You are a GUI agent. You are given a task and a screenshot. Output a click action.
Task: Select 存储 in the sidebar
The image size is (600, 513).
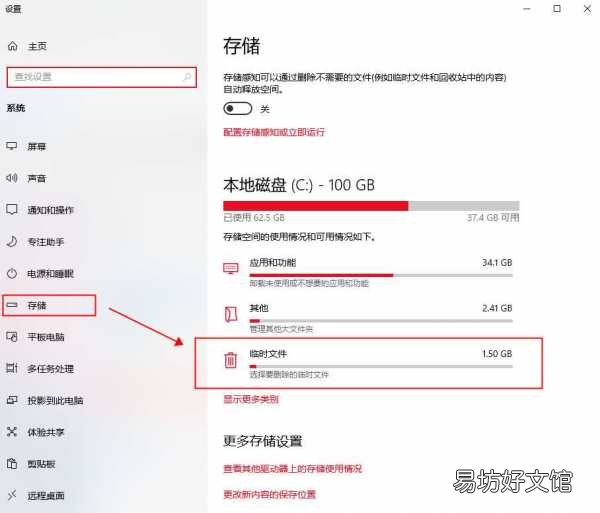coord(49,305)
